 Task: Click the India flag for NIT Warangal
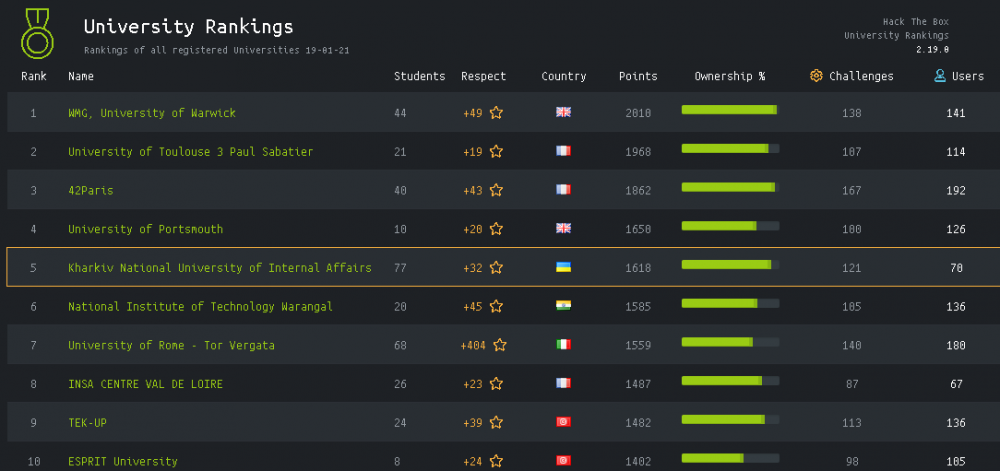click(x=563, y=306)
